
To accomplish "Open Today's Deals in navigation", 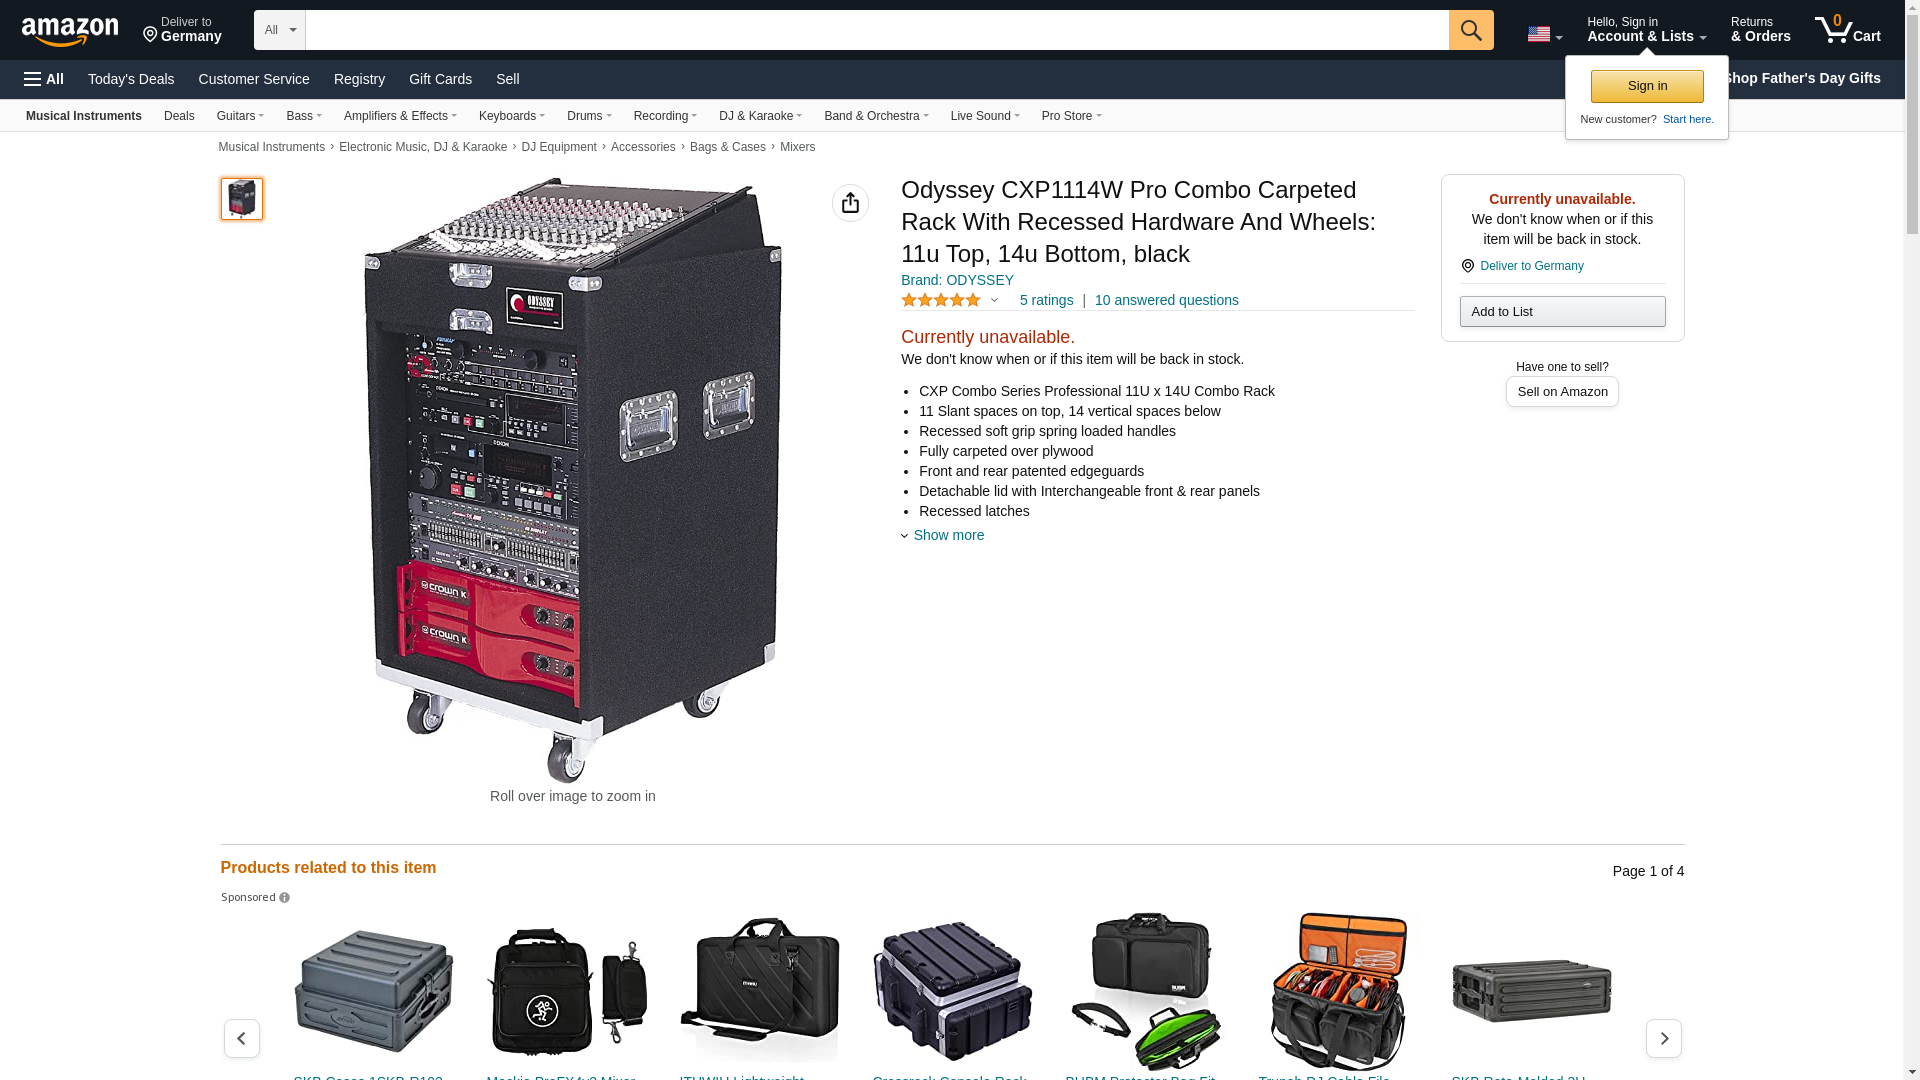I will pos(131,79).
